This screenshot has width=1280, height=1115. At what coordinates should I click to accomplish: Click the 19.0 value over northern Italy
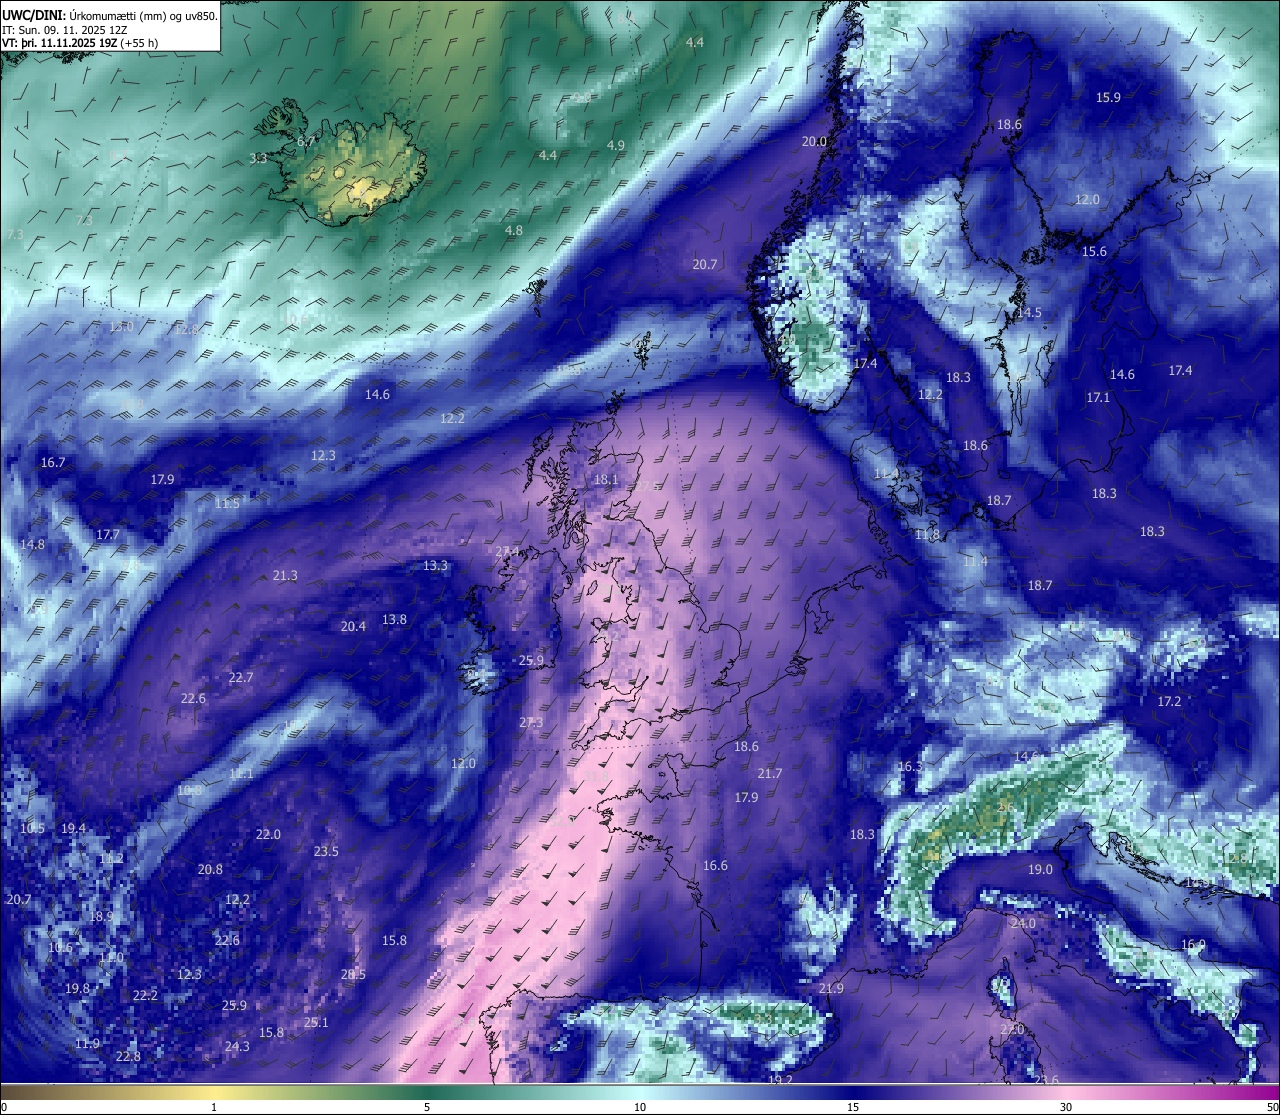(1040, 869)
